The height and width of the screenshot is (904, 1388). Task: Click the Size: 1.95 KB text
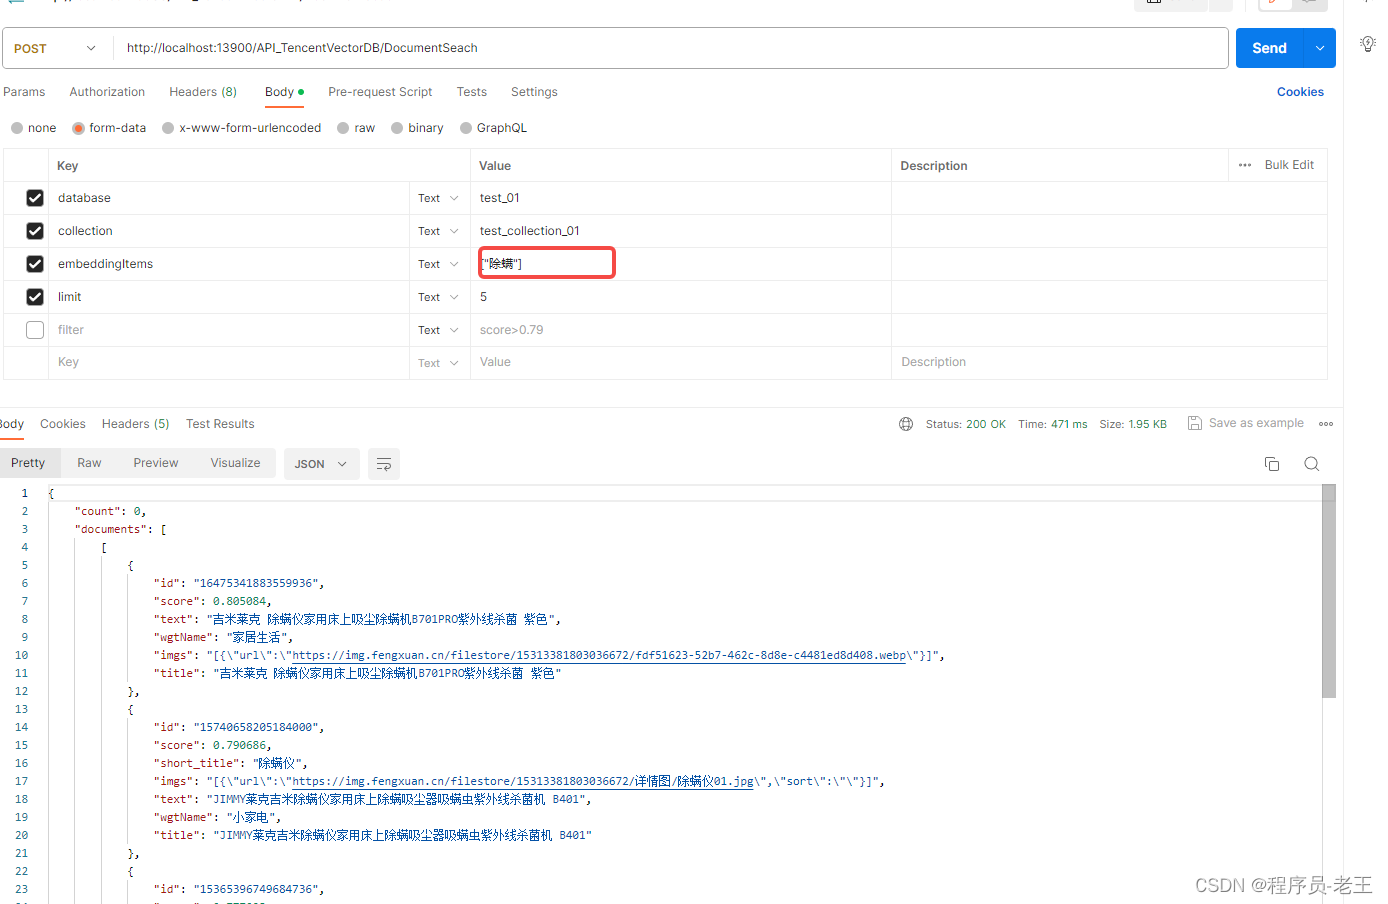click(1133, 424)
